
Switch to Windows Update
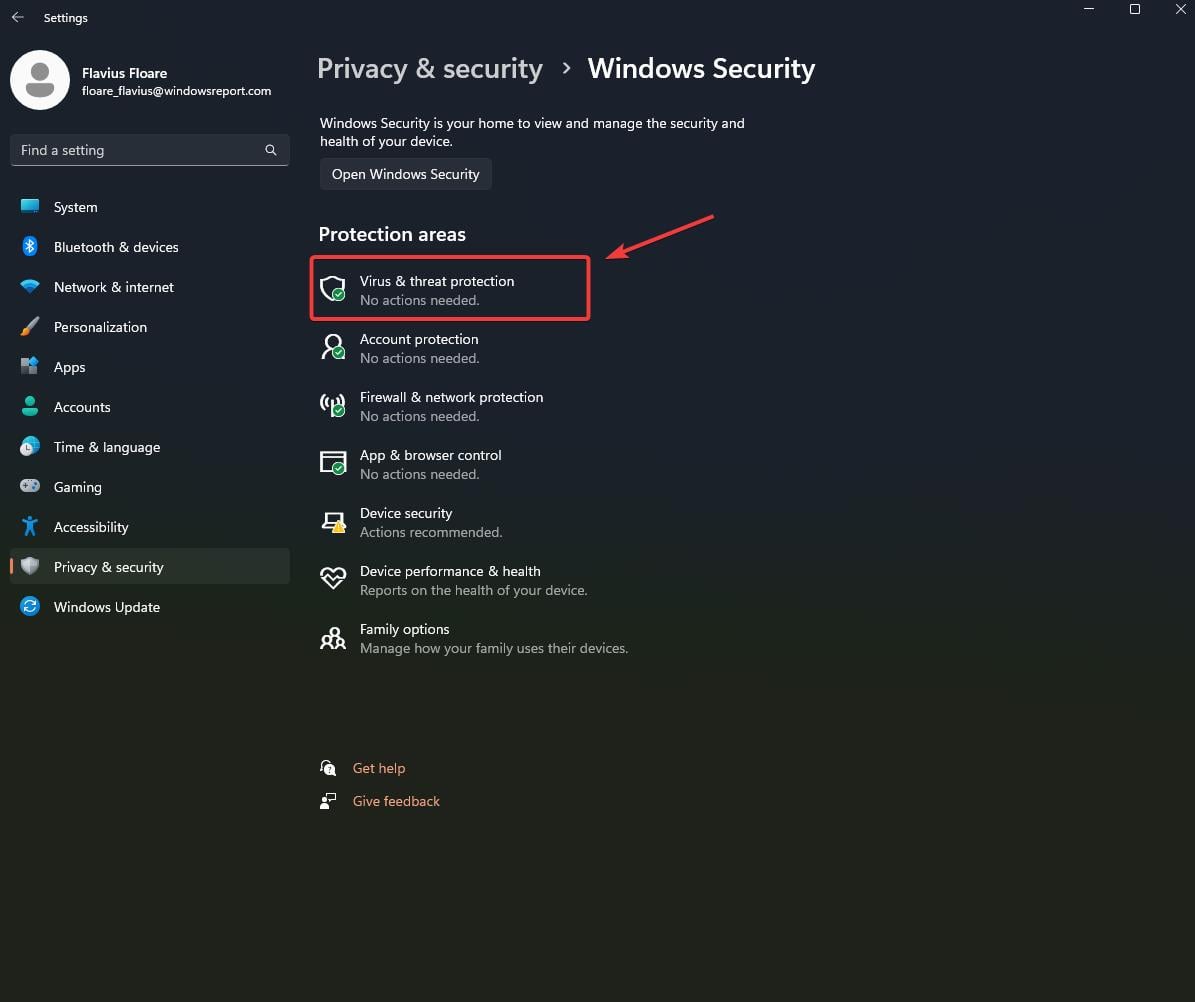tap(106, 607)
